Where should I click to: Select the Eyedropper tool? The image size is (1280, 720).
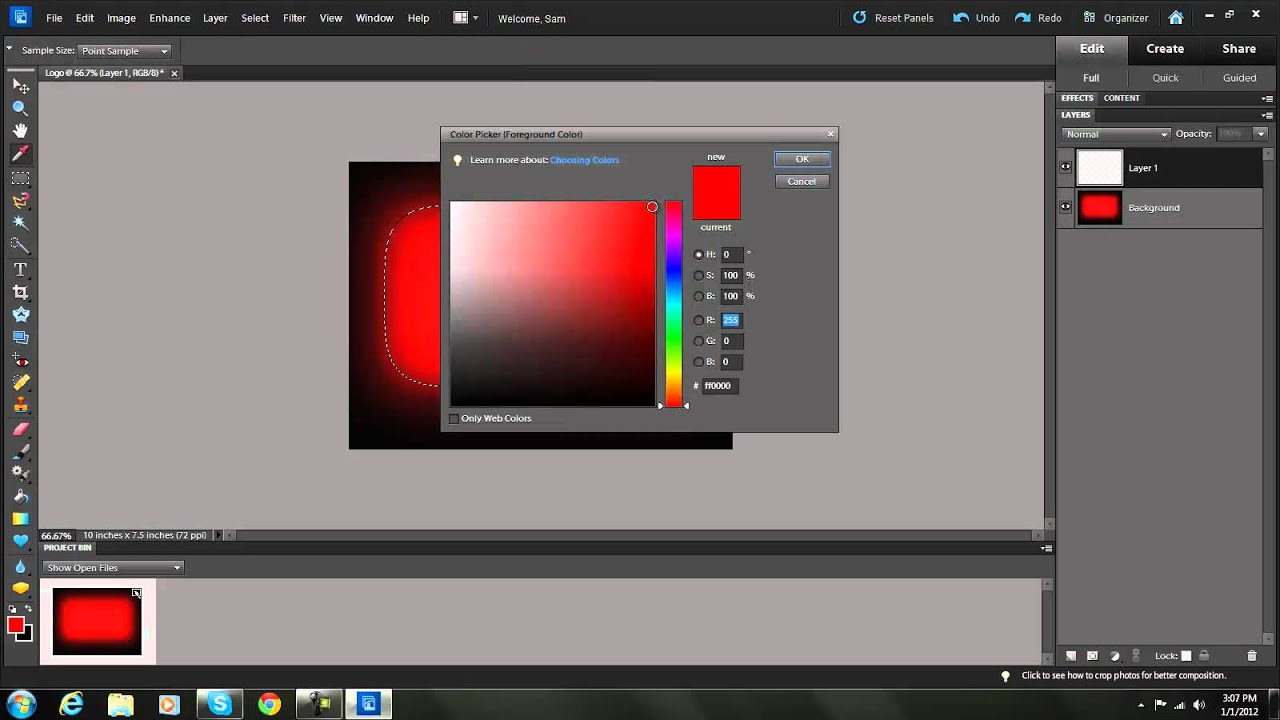(x=20, y=154)
